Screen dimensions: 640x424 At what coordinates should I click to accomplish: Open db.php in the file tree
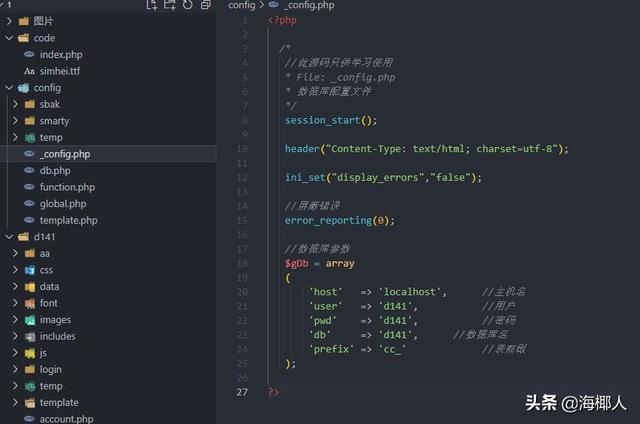tap(54, 171)
